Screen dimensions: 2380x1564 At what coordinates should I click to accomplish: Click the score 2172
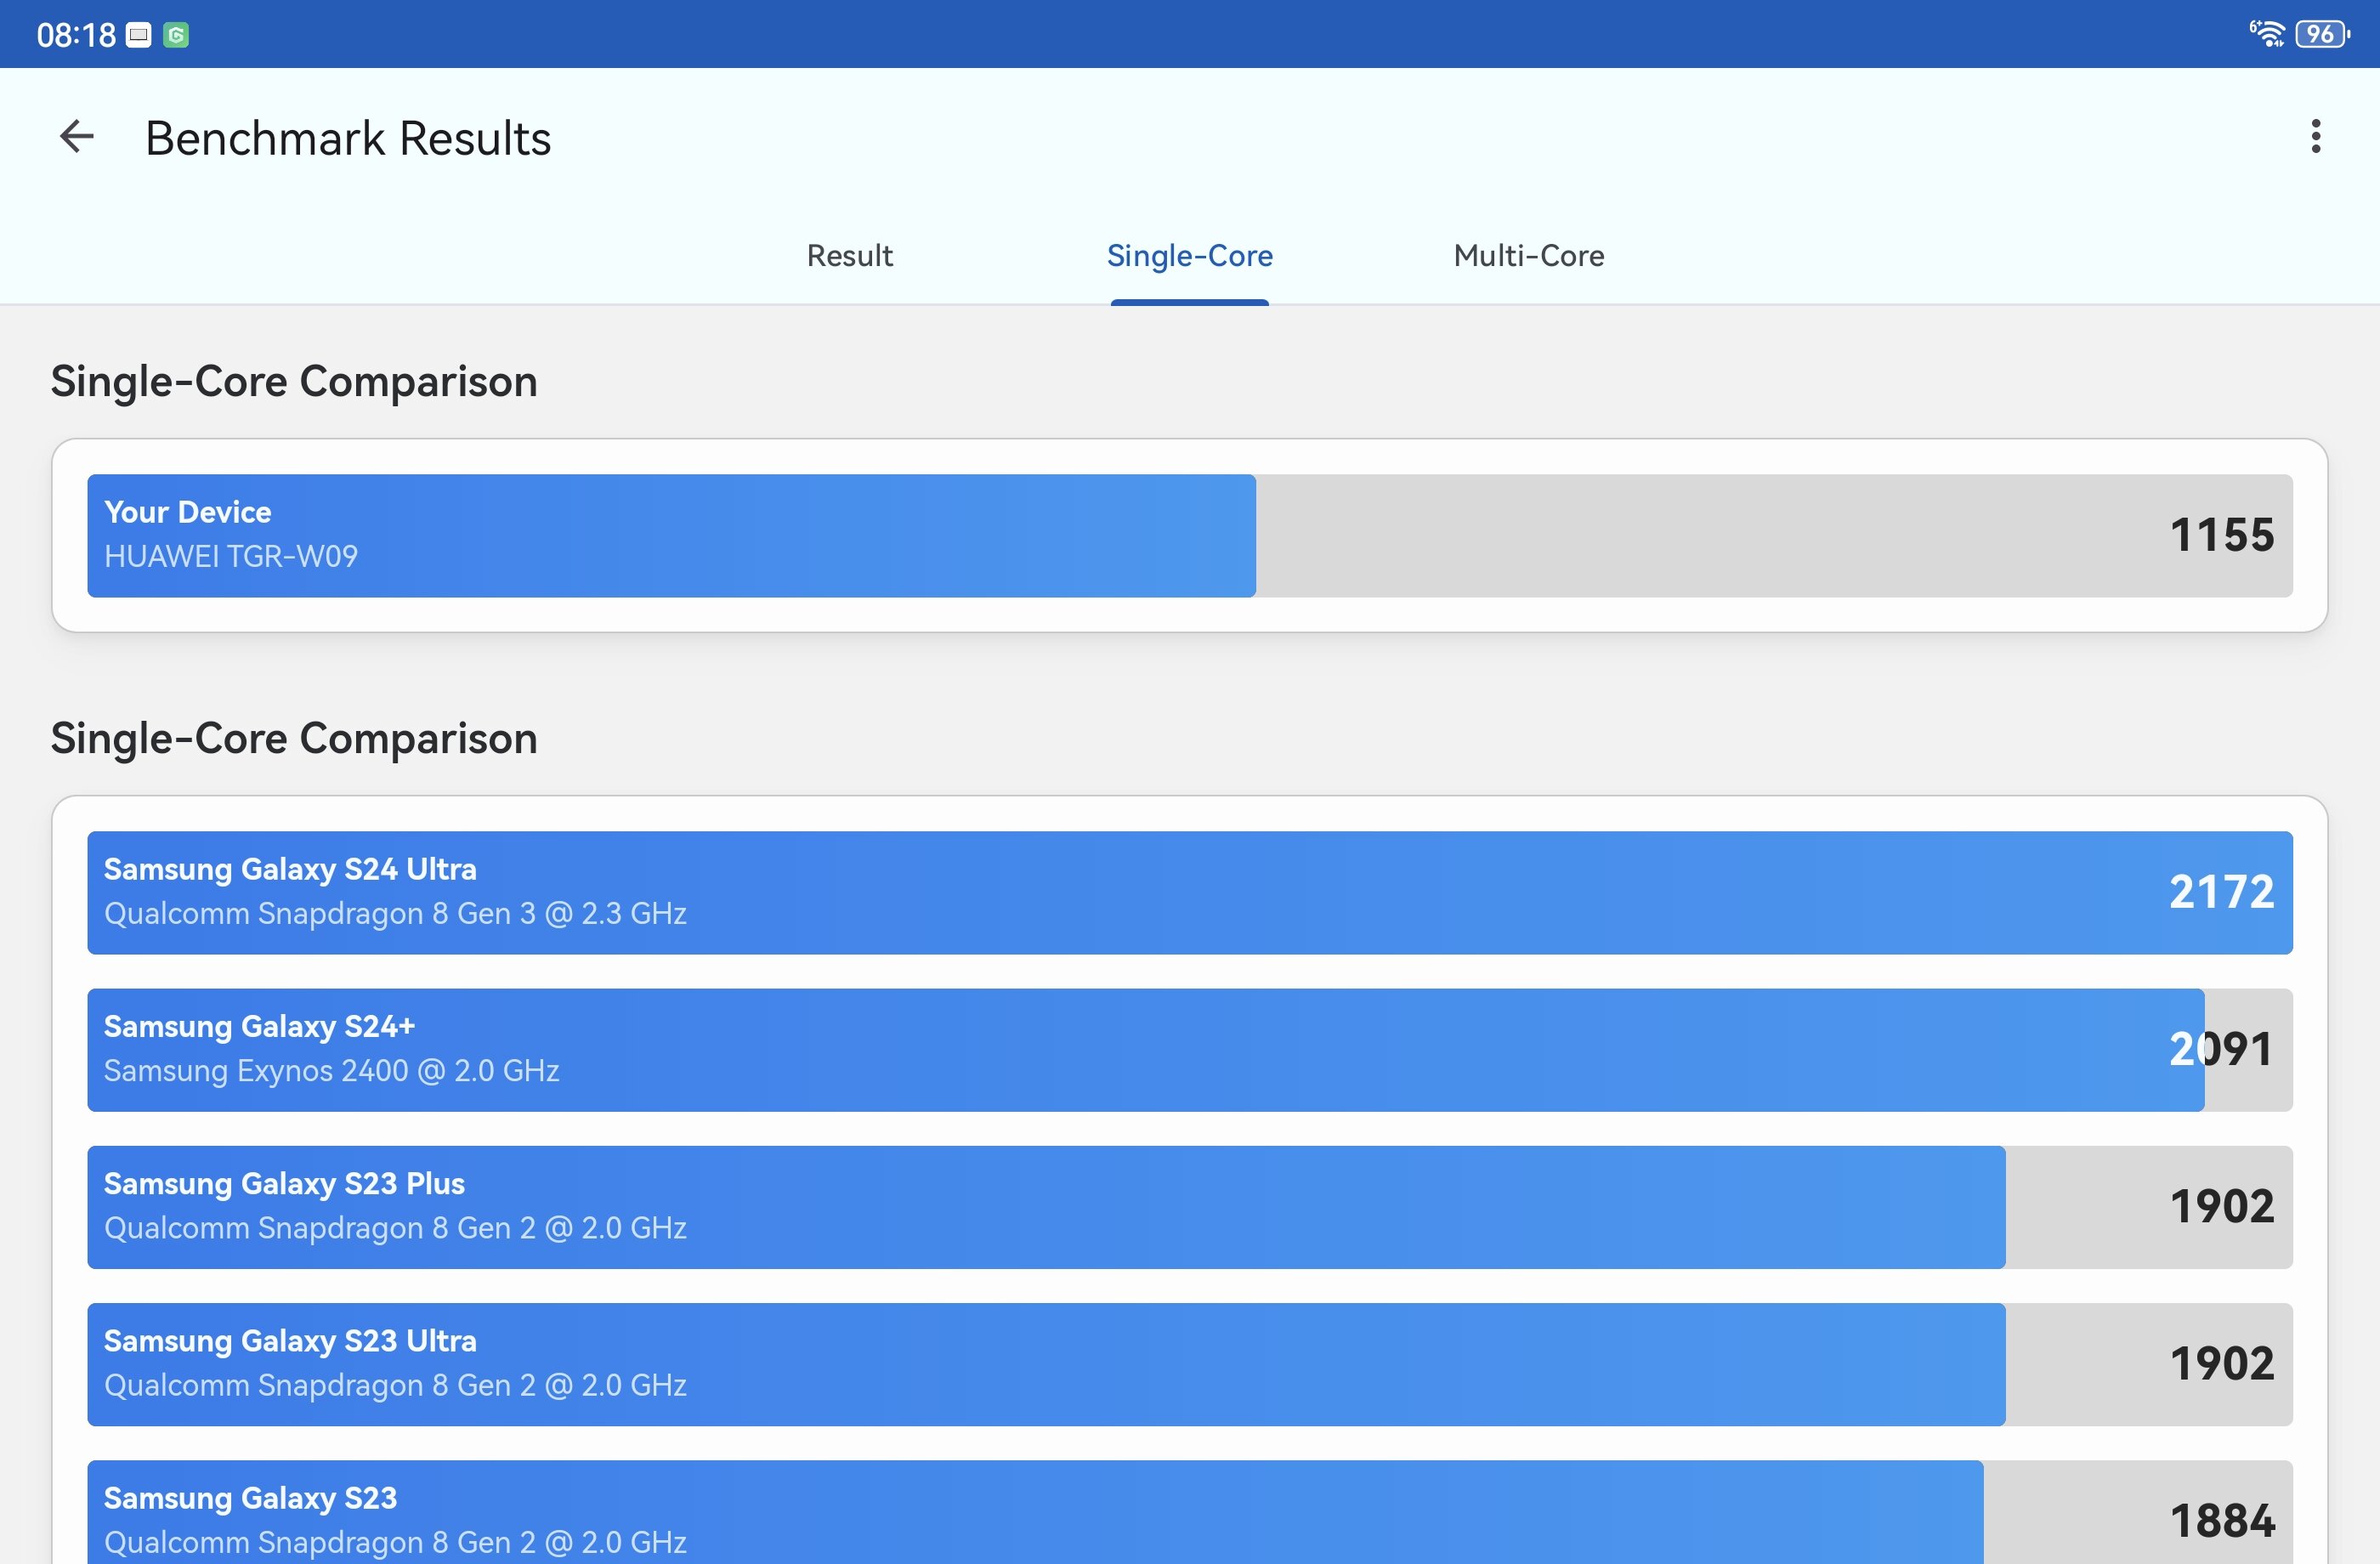click(x=2221, y=892)
